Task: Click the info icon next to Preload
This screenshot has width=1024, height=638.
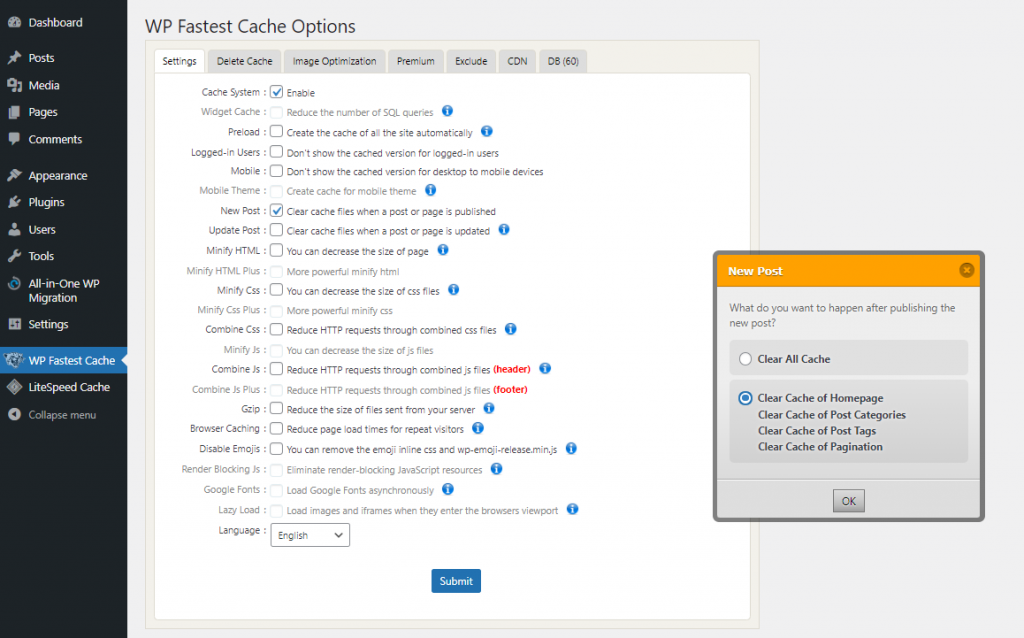Action: (x=487, y=132)
